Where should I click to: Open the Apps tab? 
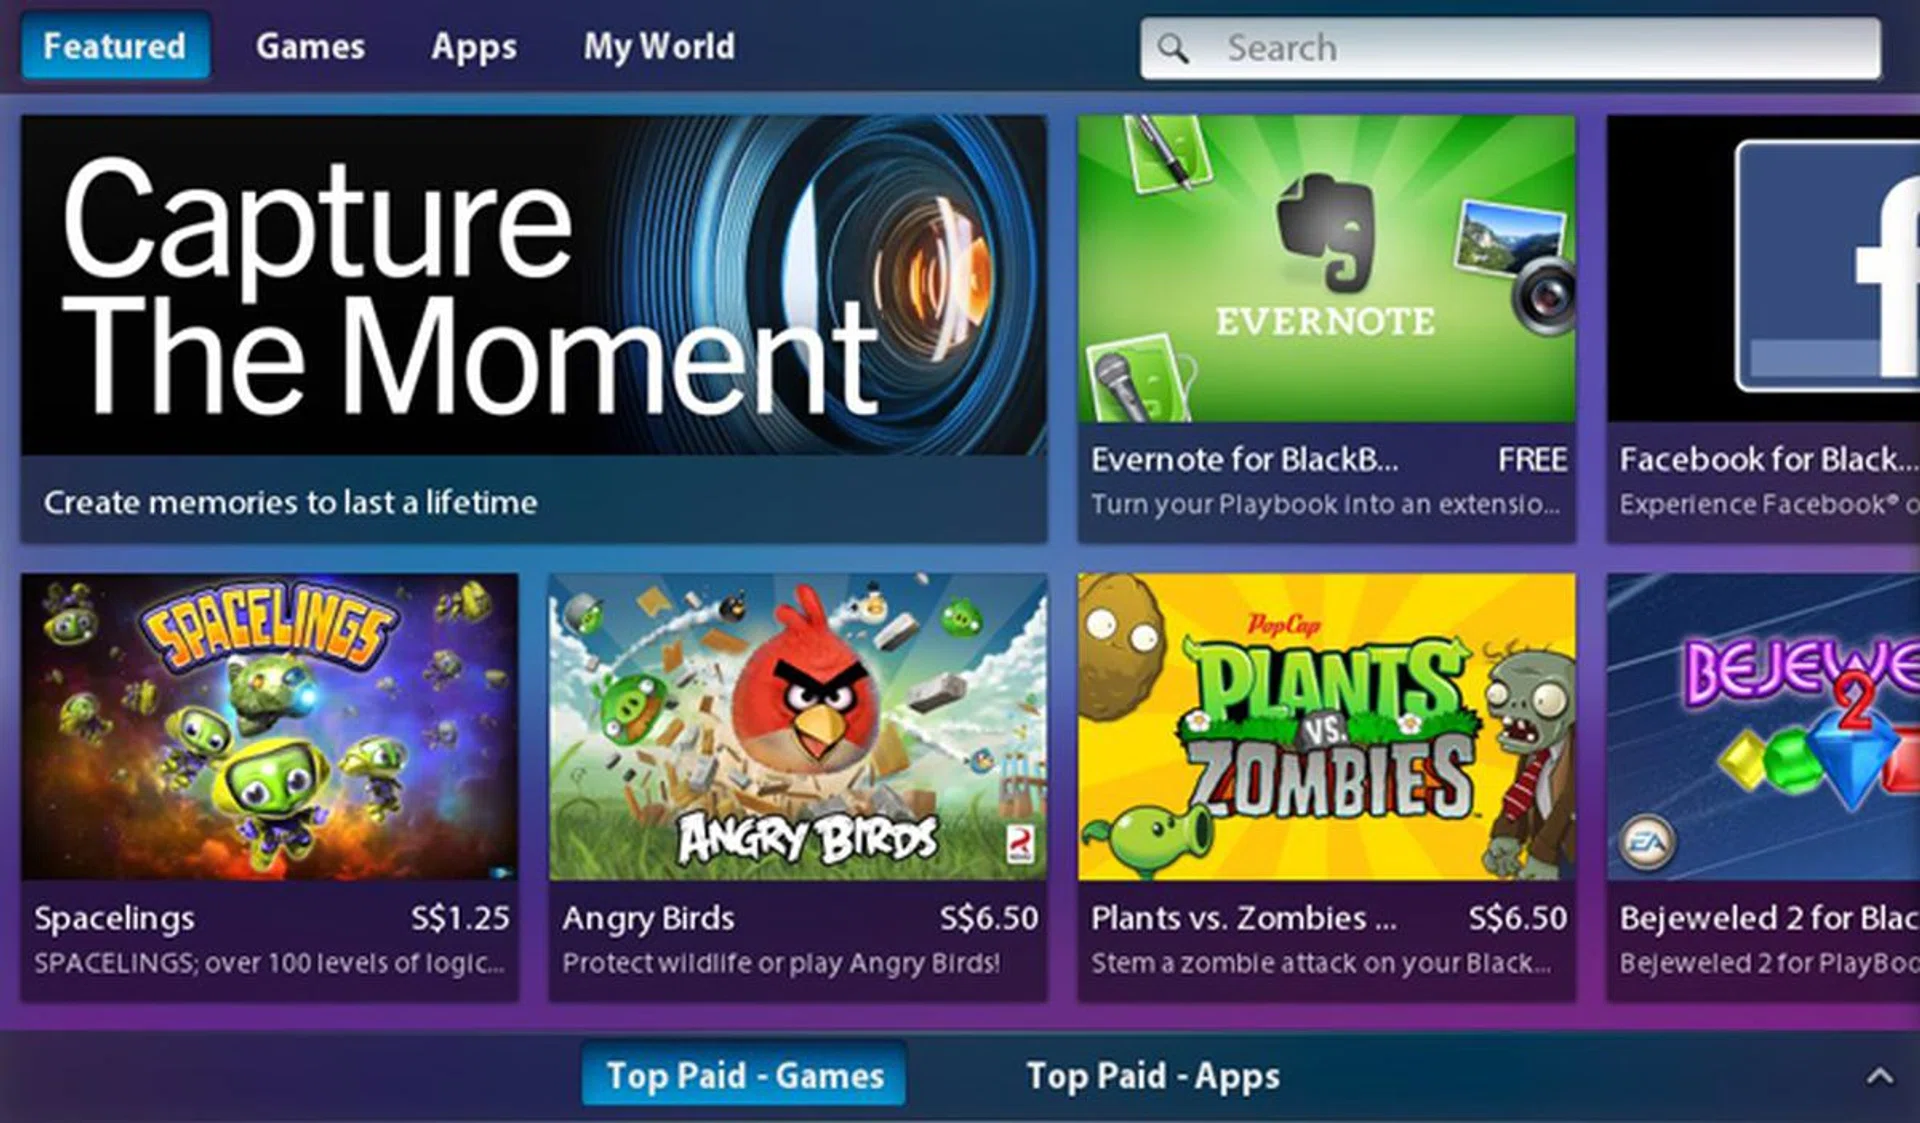pos(474,48)
